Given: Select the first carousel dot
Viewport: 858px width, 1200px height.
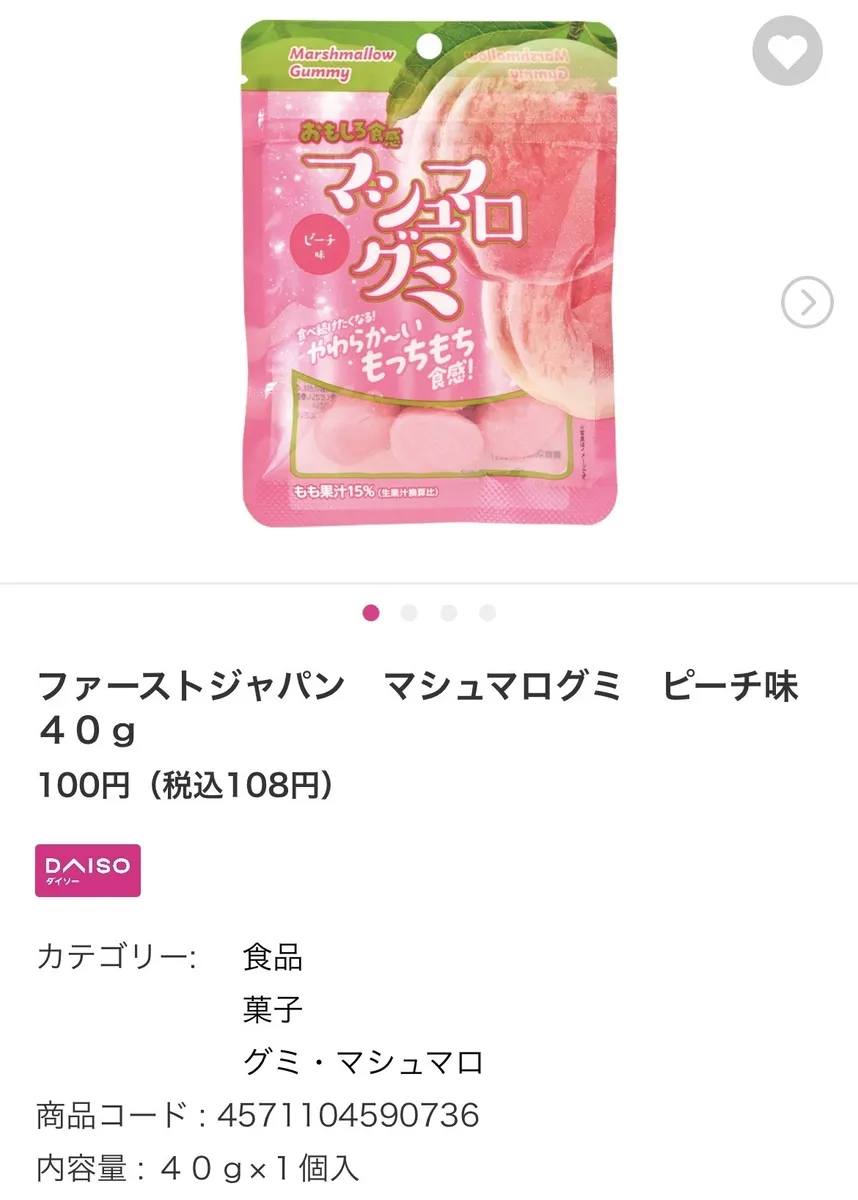Looking at the screenshot, I should 371,613.
